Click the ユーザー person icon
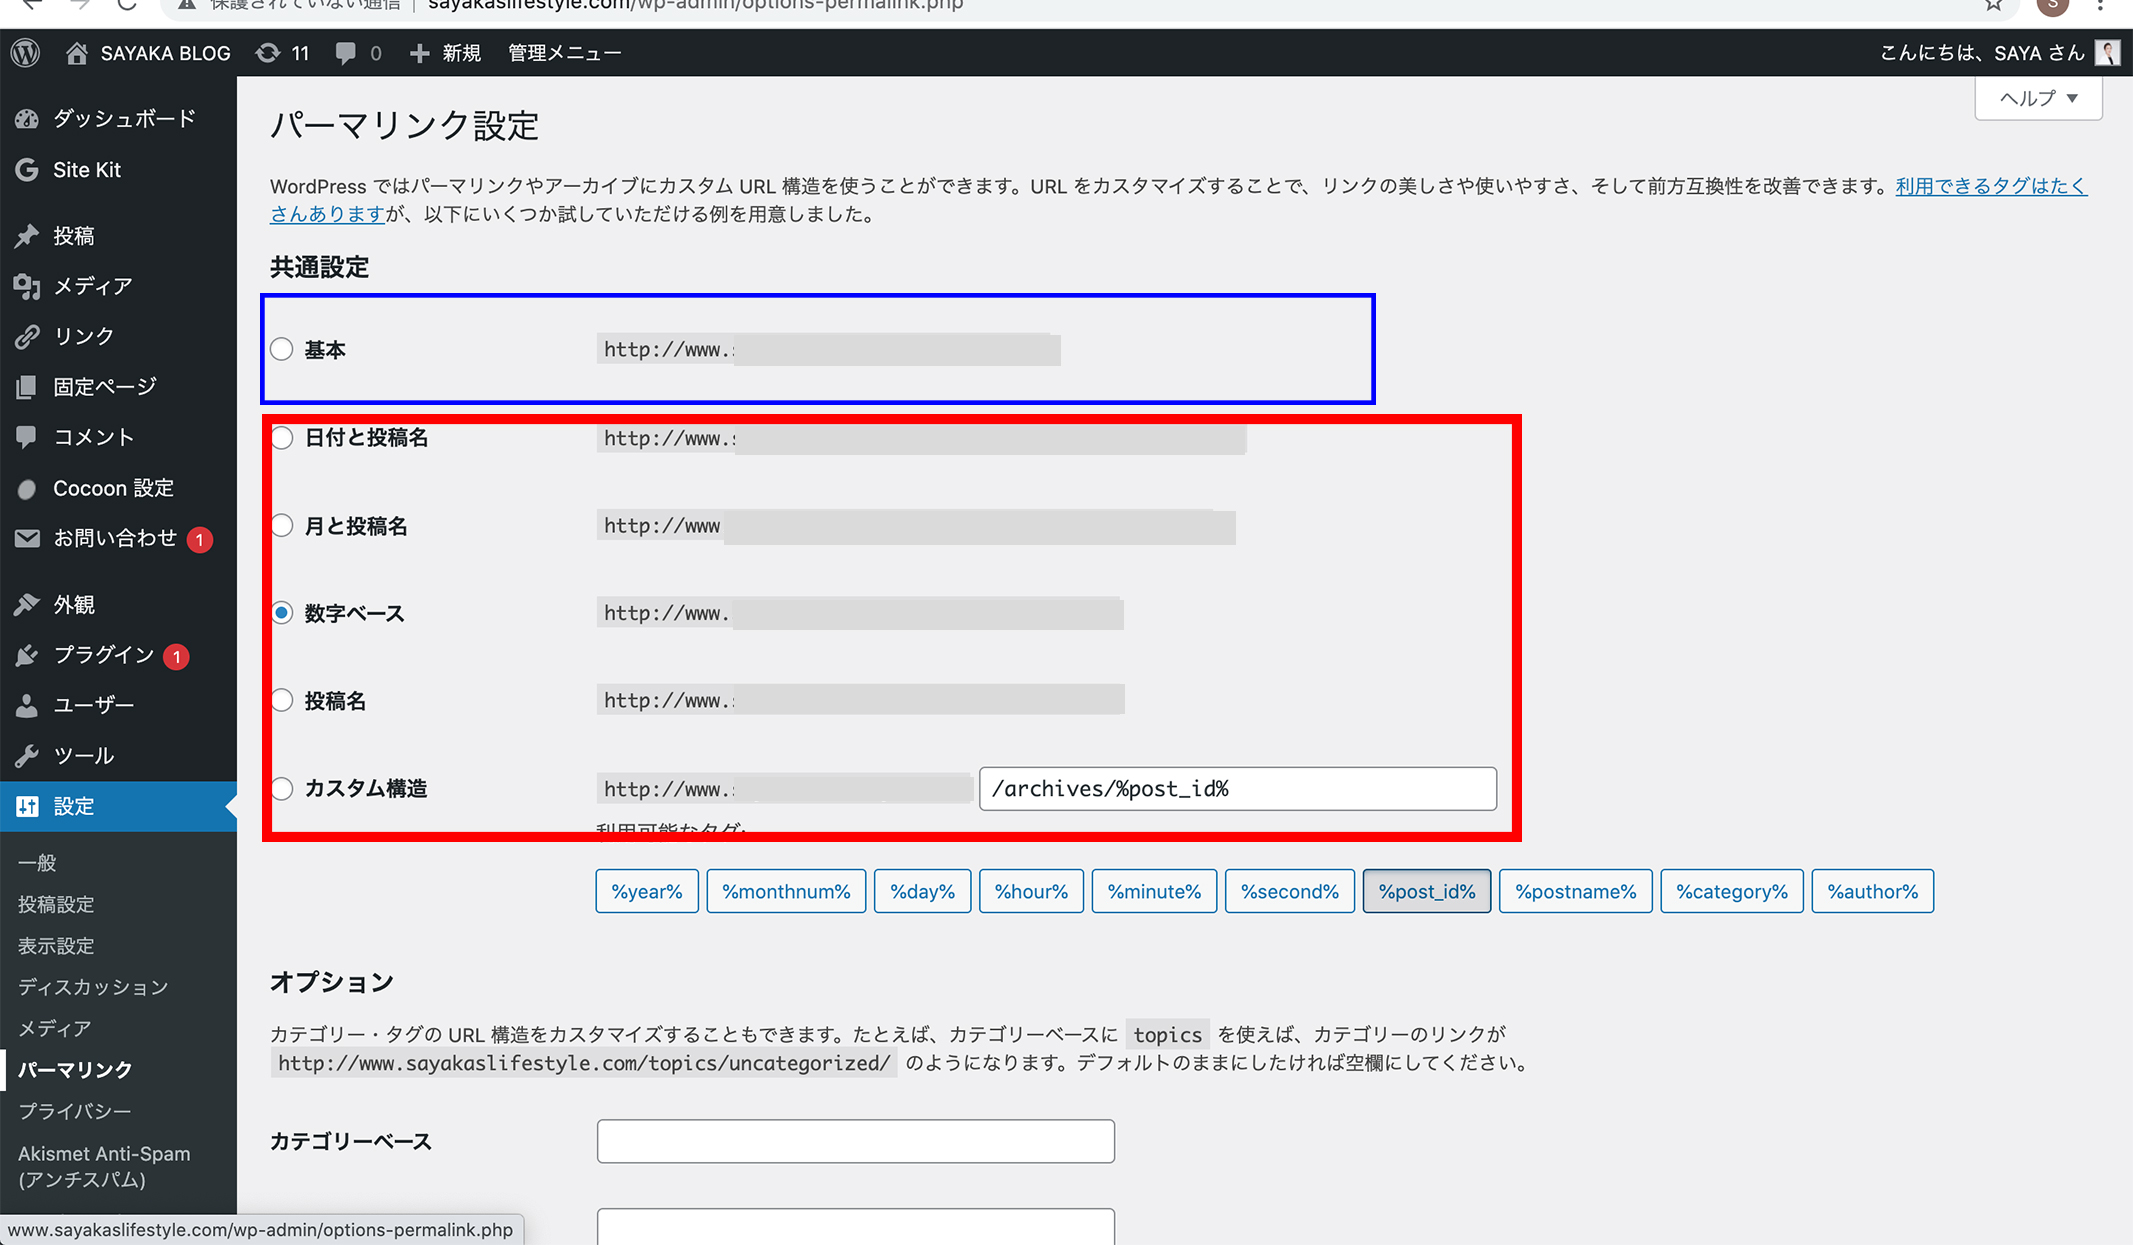Viewport: 2133px width, 1245px height. point(27,705)
